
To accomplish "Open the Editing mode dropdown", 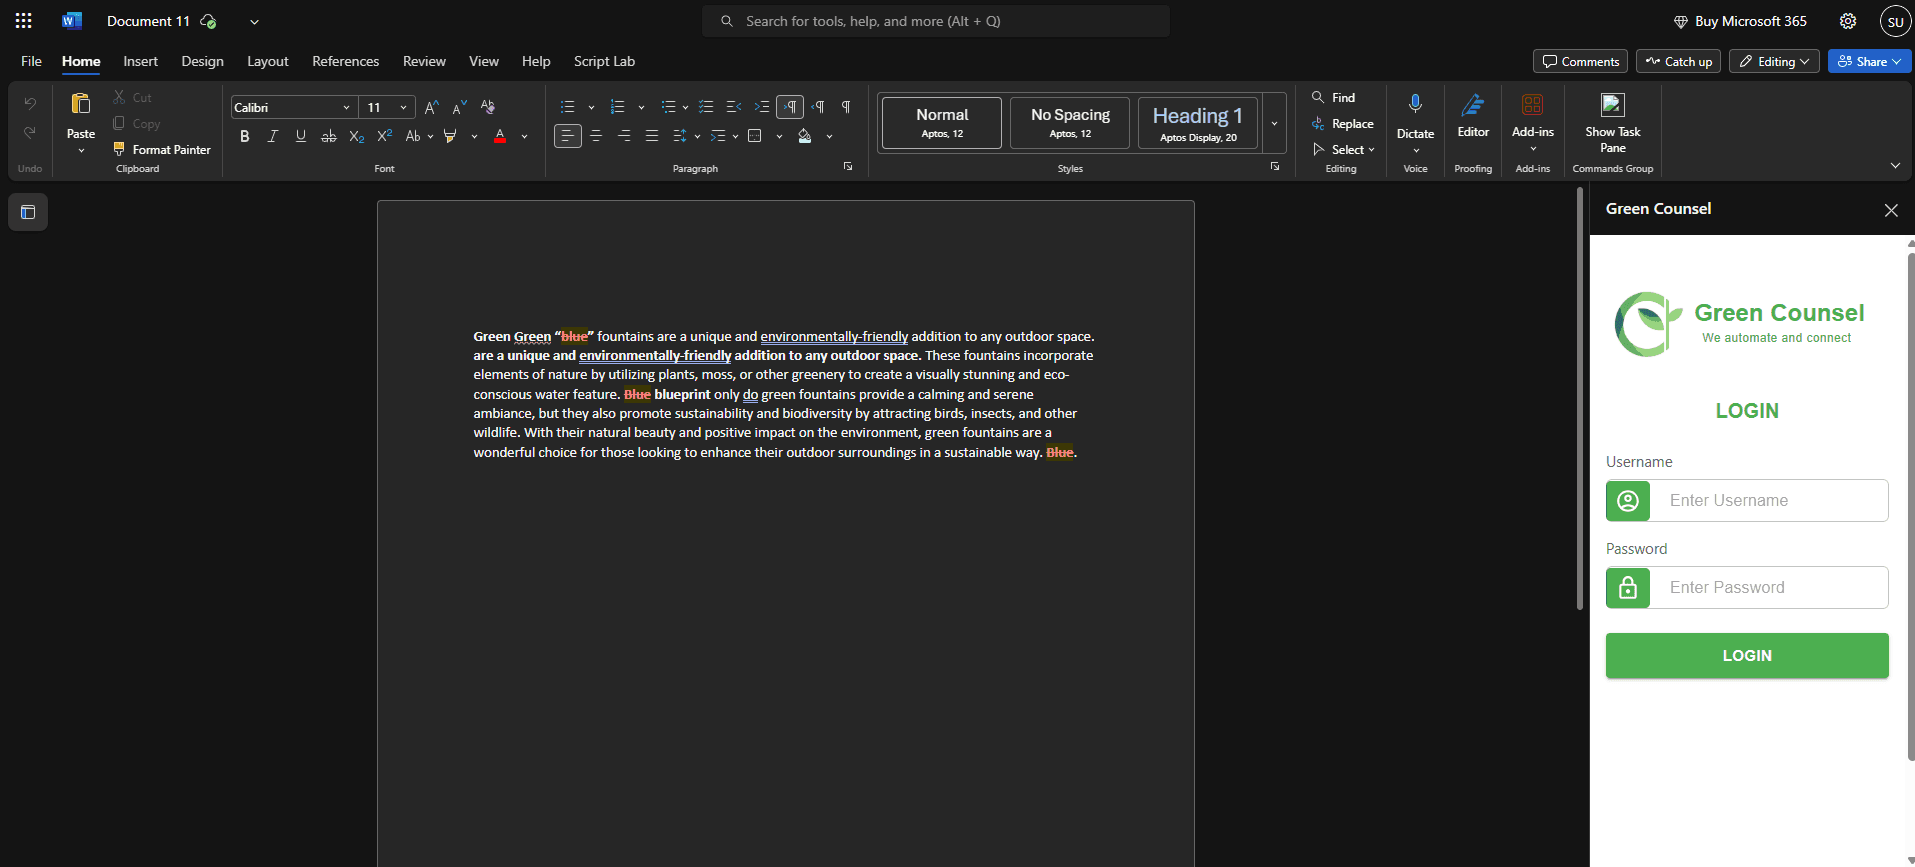I will (x=1775, y=62).
